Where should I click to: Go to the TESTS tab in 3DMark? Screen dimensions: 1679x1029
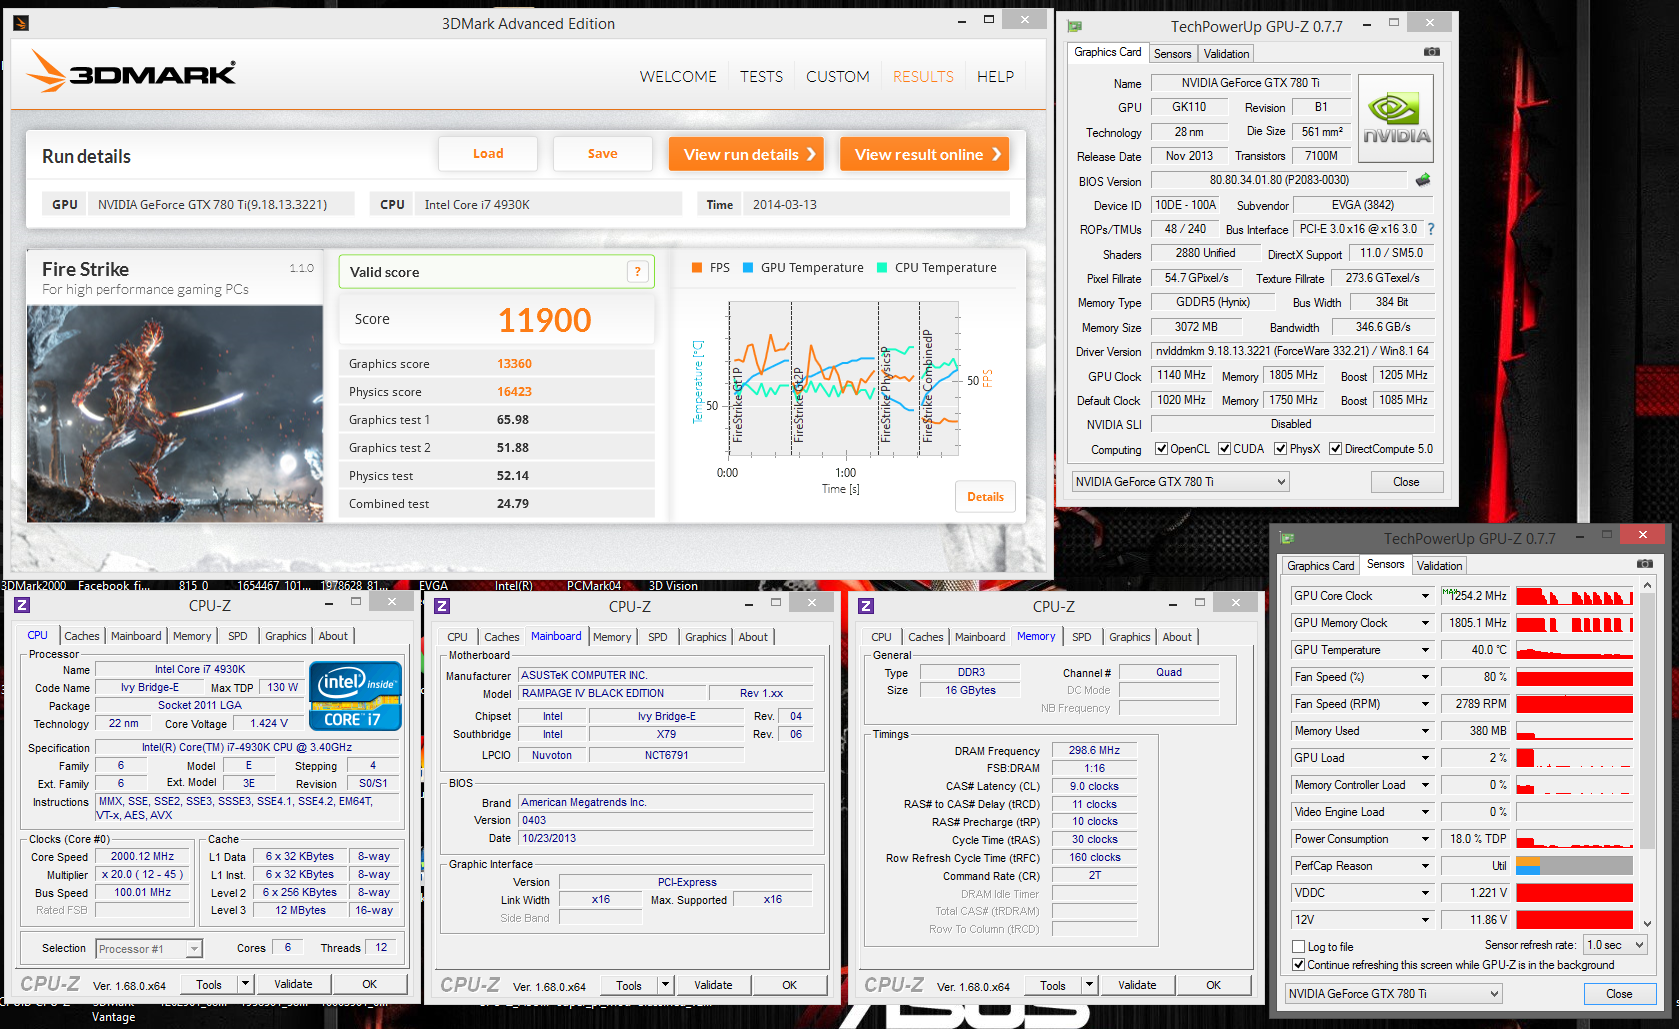click(761, 76)
